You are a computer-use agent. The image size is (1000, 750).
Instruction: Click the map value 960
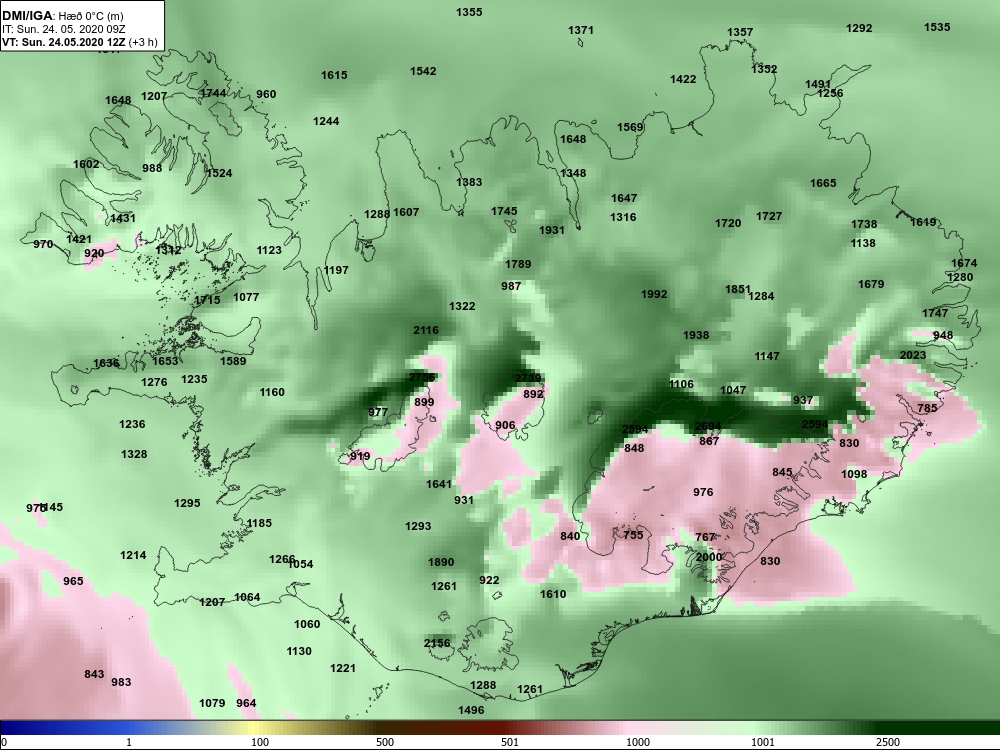pyautogui.click(x=266, y=94)
